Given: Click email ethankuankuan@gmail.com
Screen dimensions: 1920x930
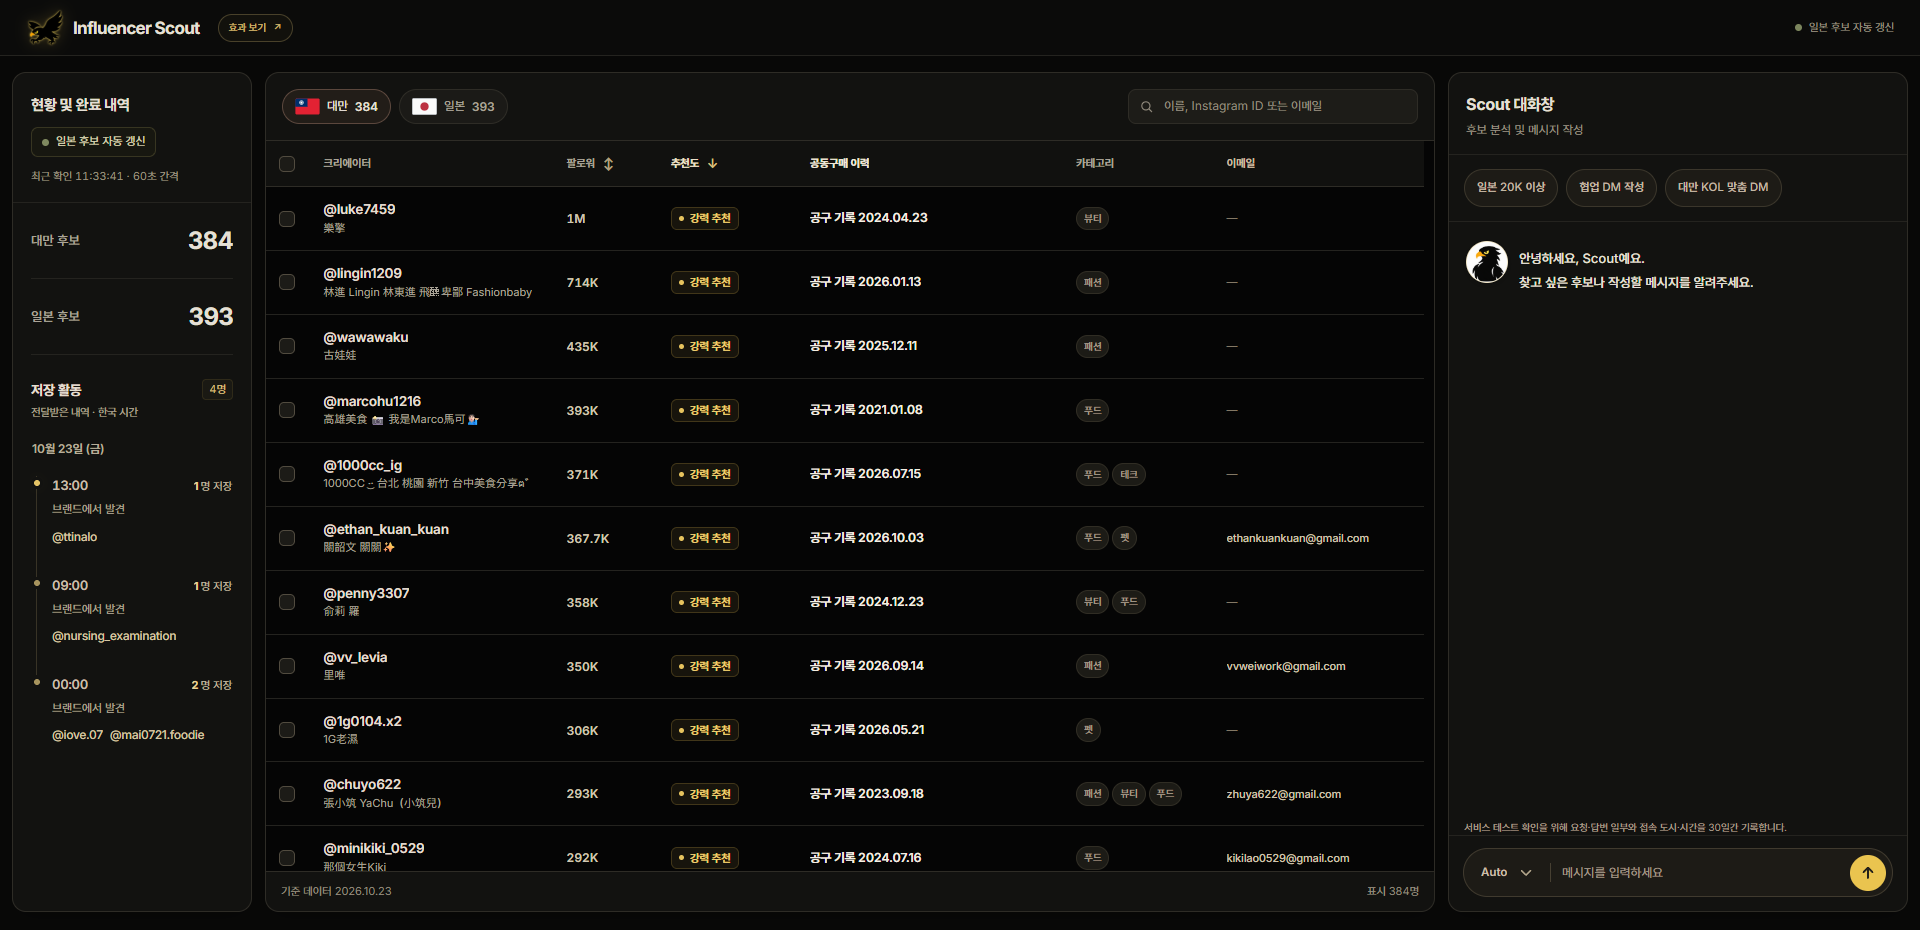Looking at the screenshot, I should click(x=1297, y=538).
